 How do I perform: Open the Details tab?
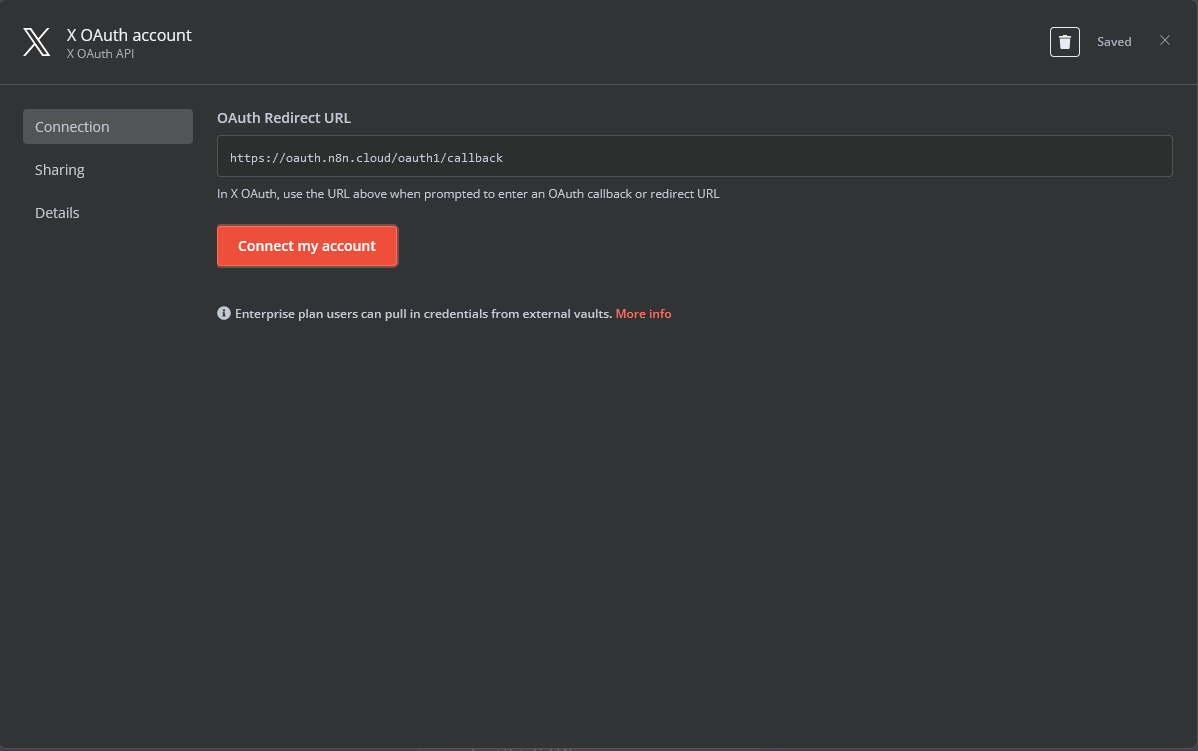click(x=57, y=212)
